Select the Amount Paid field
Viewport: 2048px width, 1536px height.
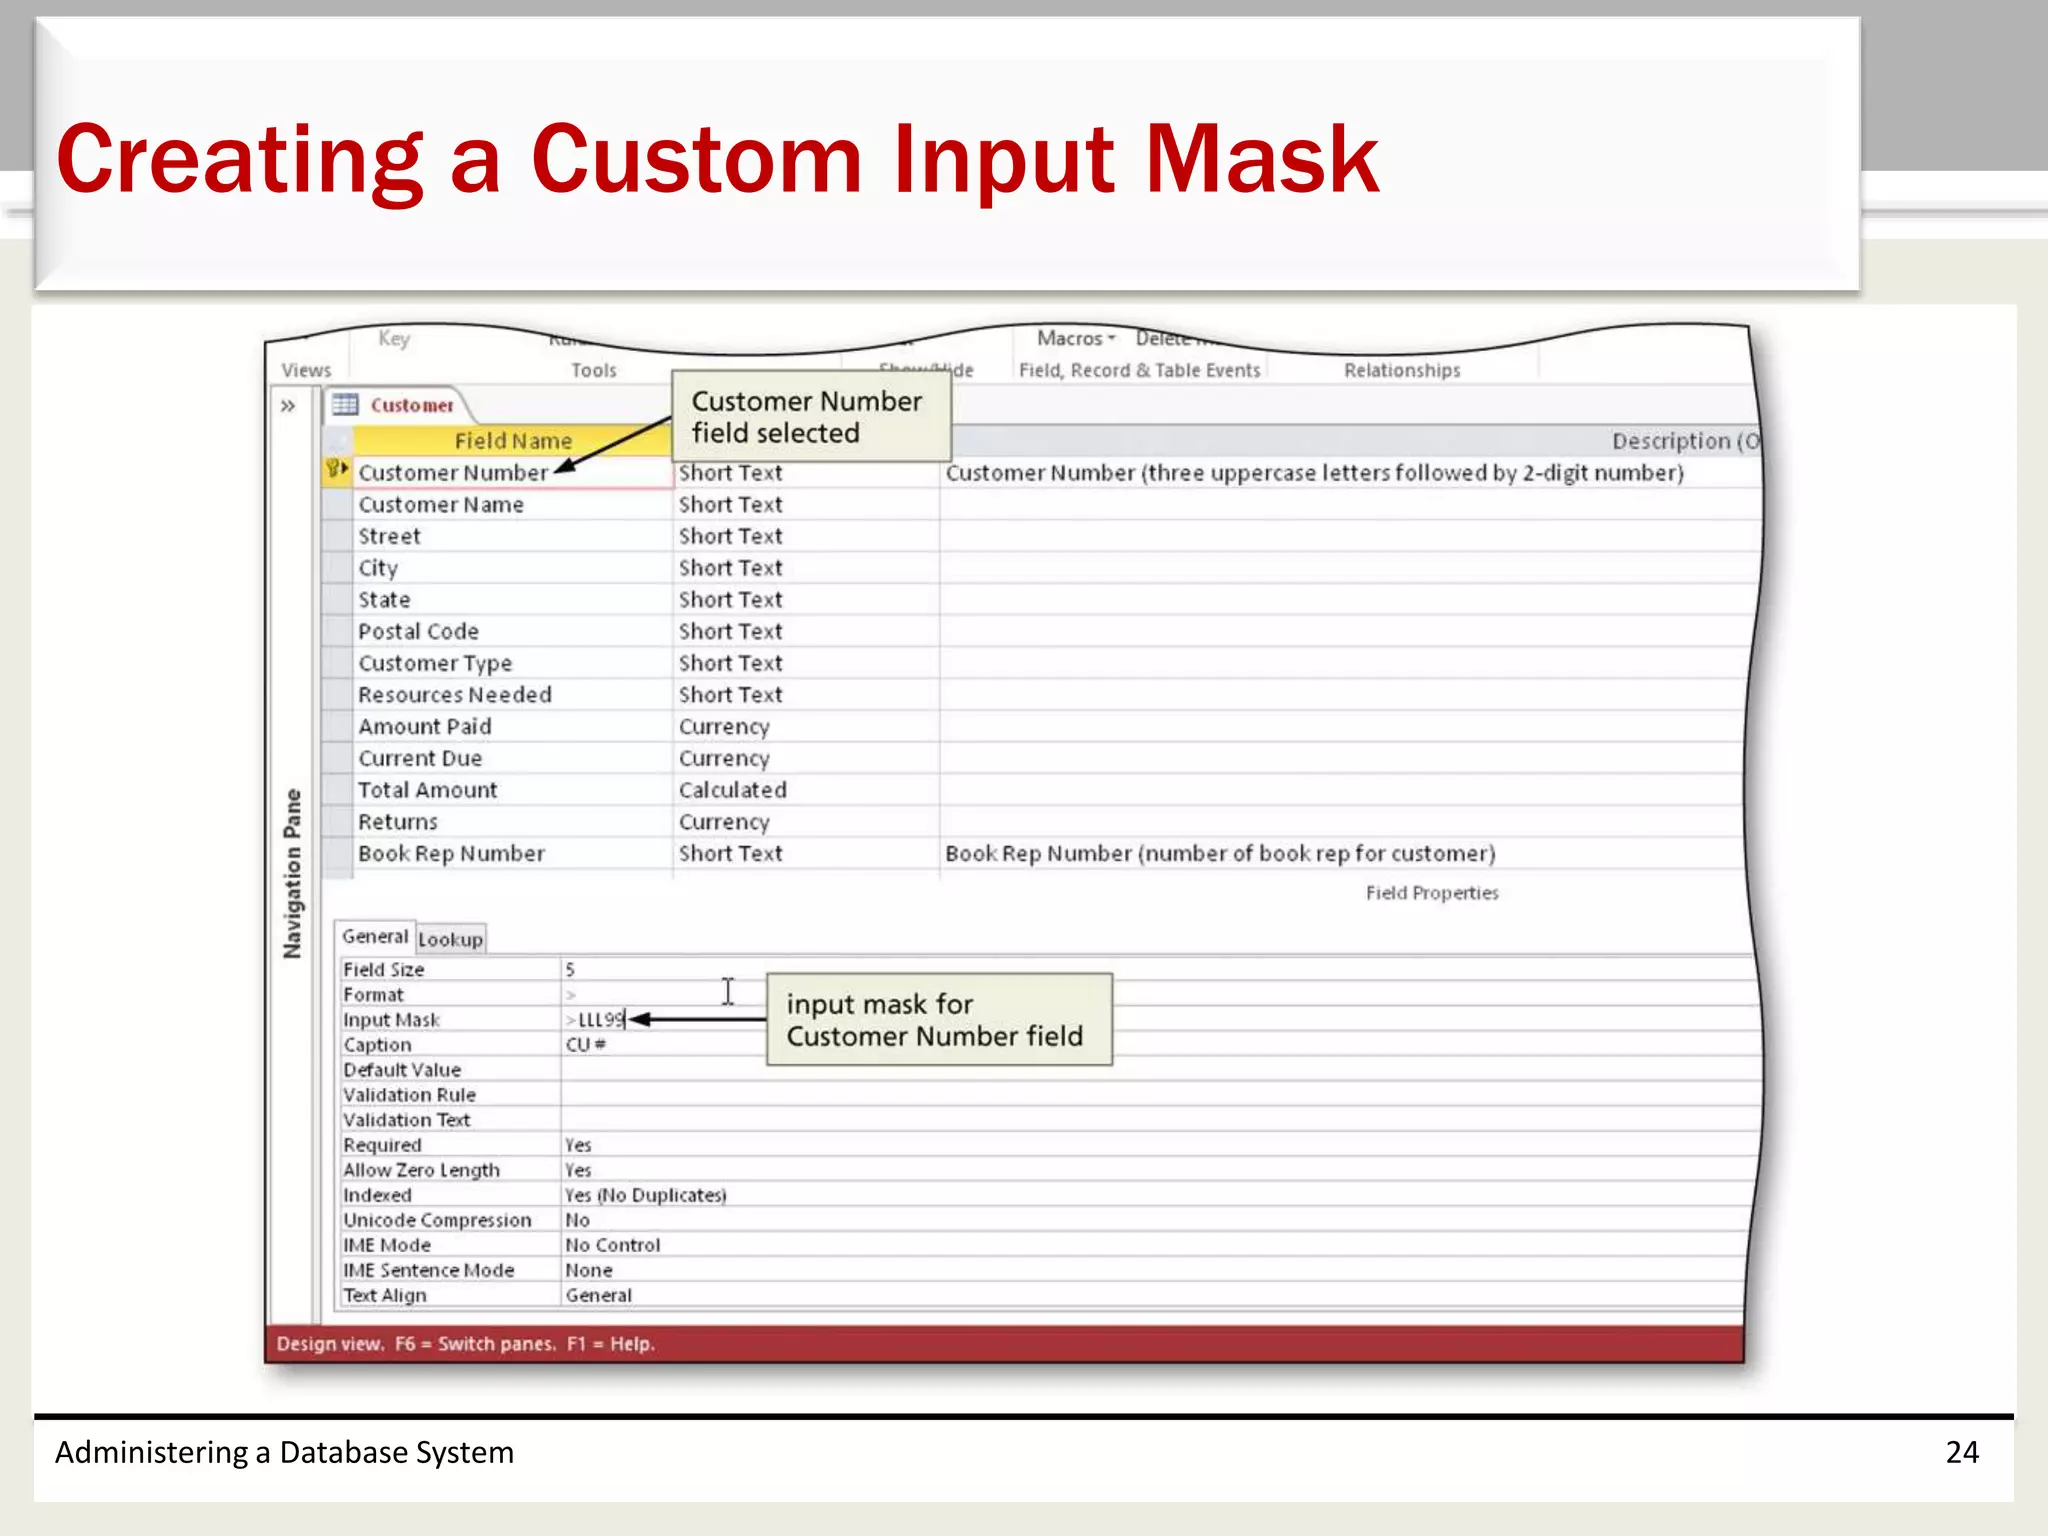(513, 727)
